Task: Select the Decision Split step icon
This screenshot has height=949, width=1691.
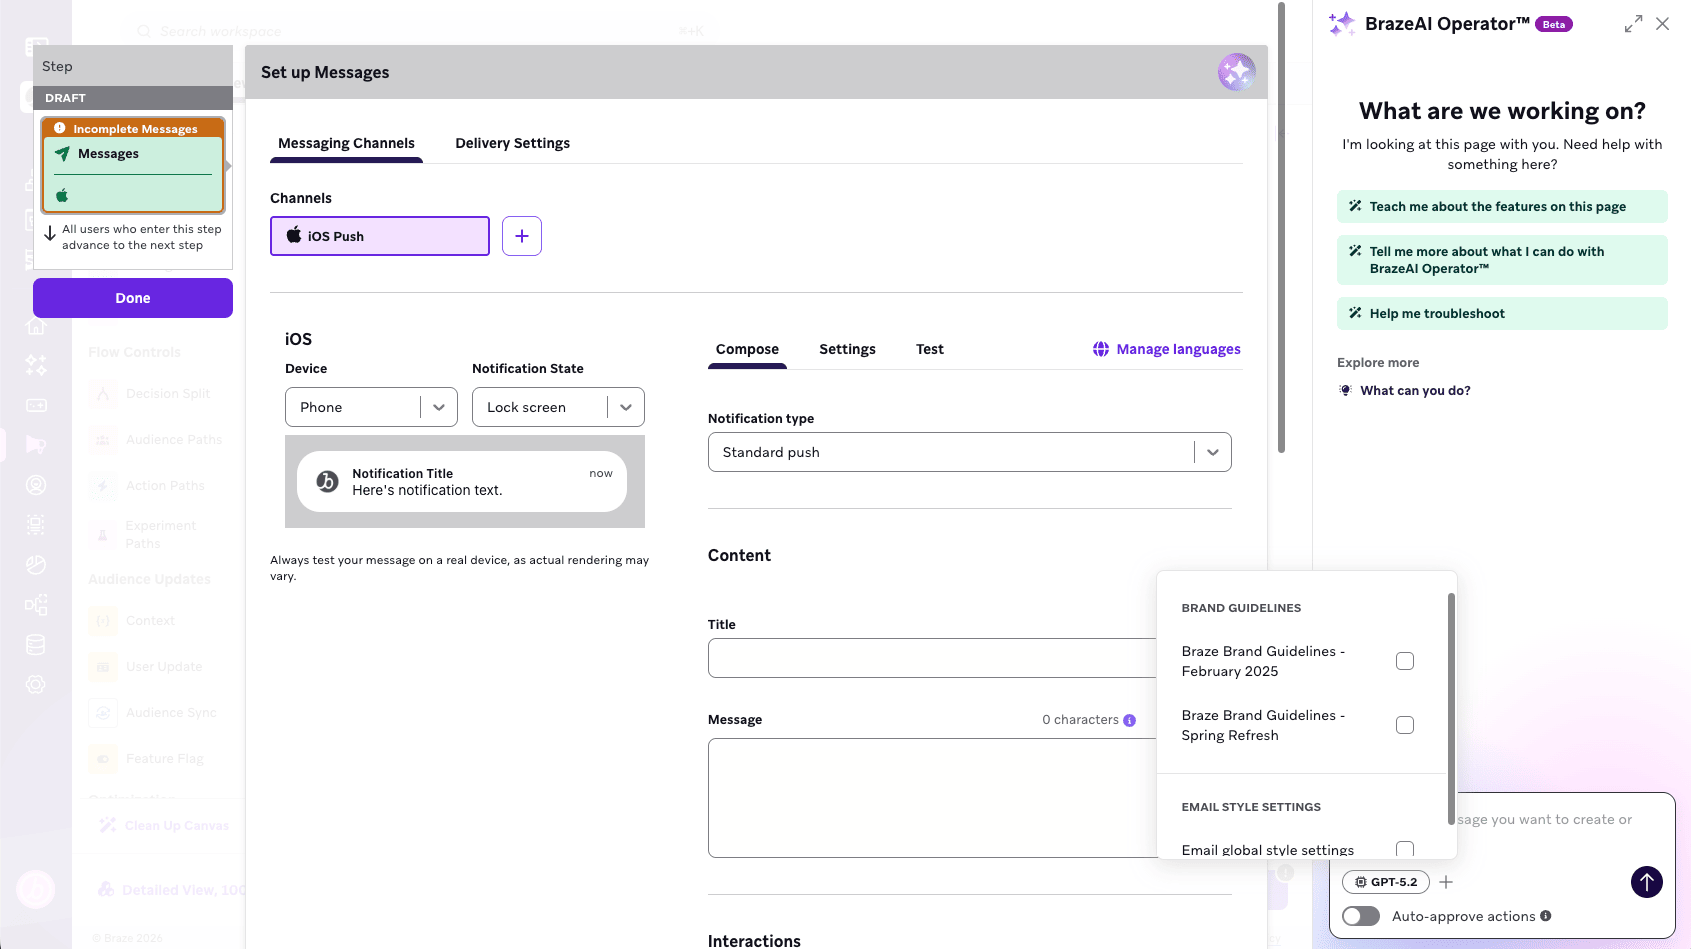Action: pos(103,393)
